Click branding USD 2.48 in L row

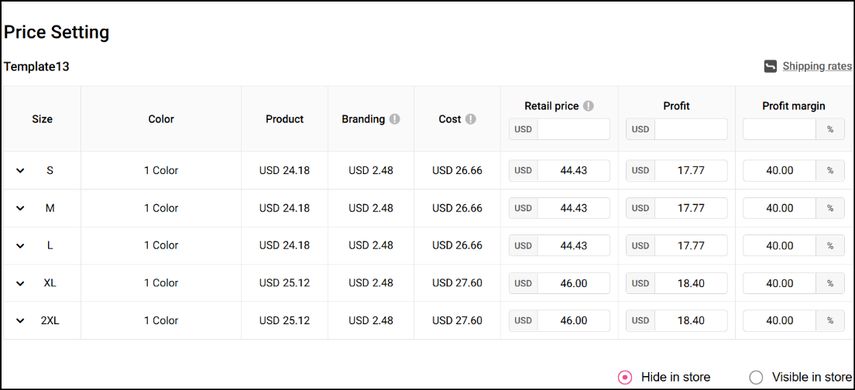coord(371,246)
